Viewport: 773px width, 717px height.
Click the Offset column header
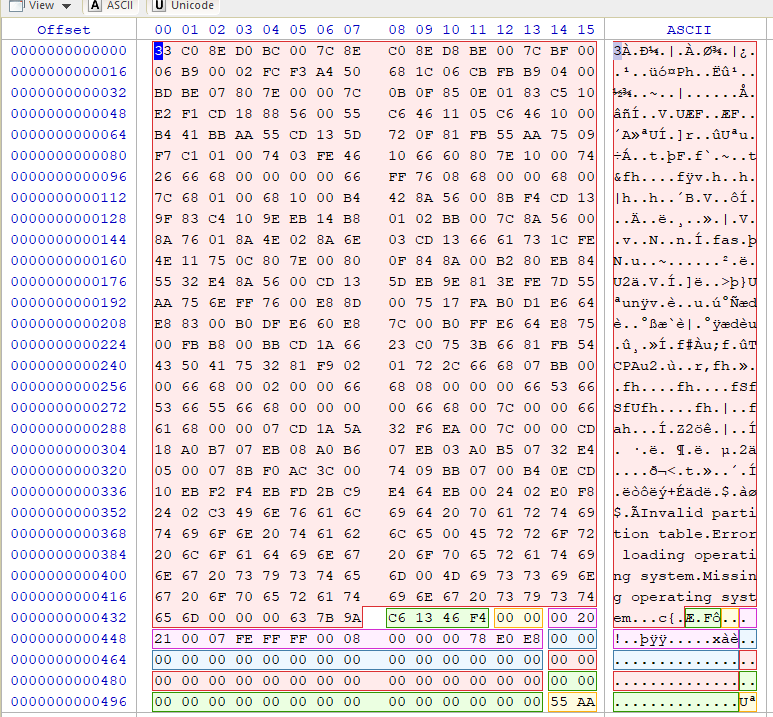[x=64, y=30]
